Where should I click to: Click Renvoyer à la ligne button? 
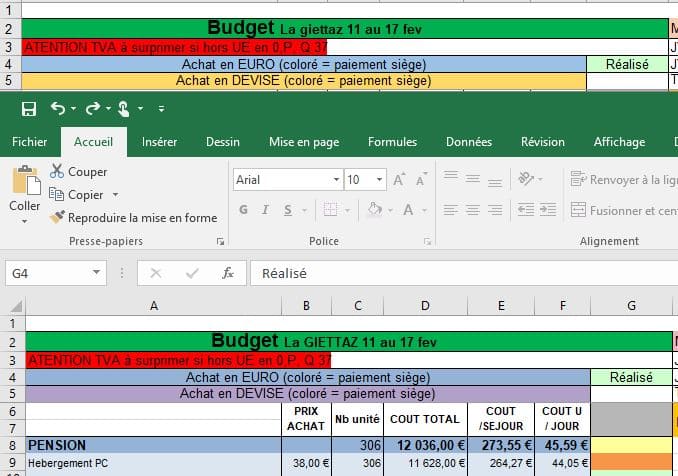coord(623,179)
